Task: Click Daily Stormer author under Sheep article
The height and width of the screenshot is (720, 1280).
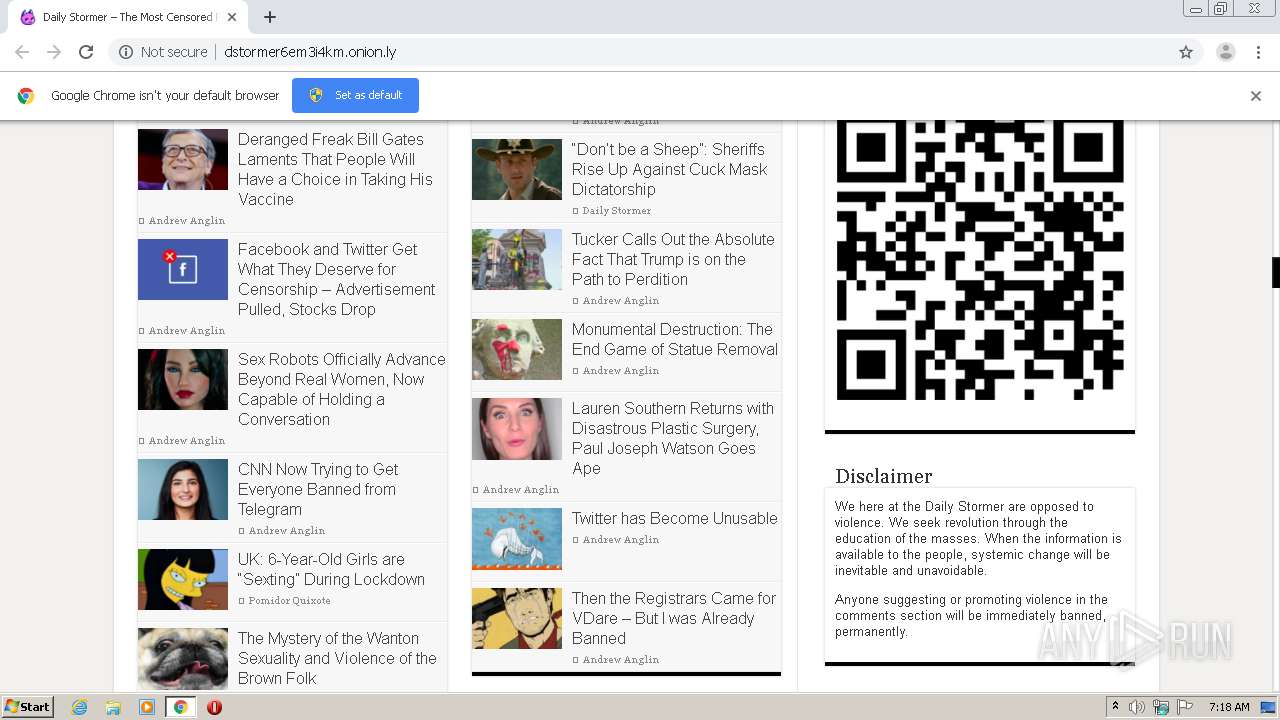Action: point(616,210)
